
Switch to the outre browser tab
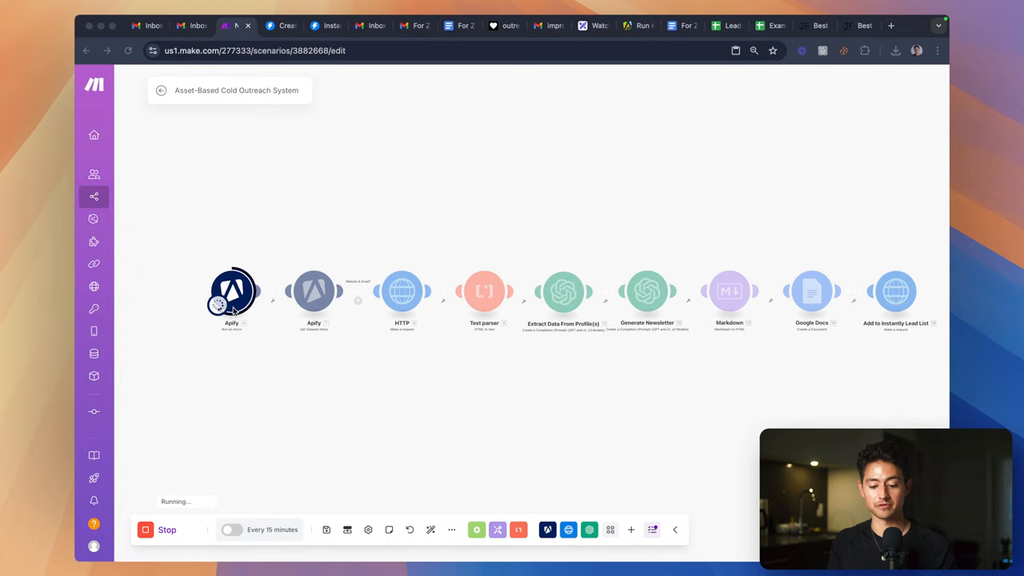[505, 25]
